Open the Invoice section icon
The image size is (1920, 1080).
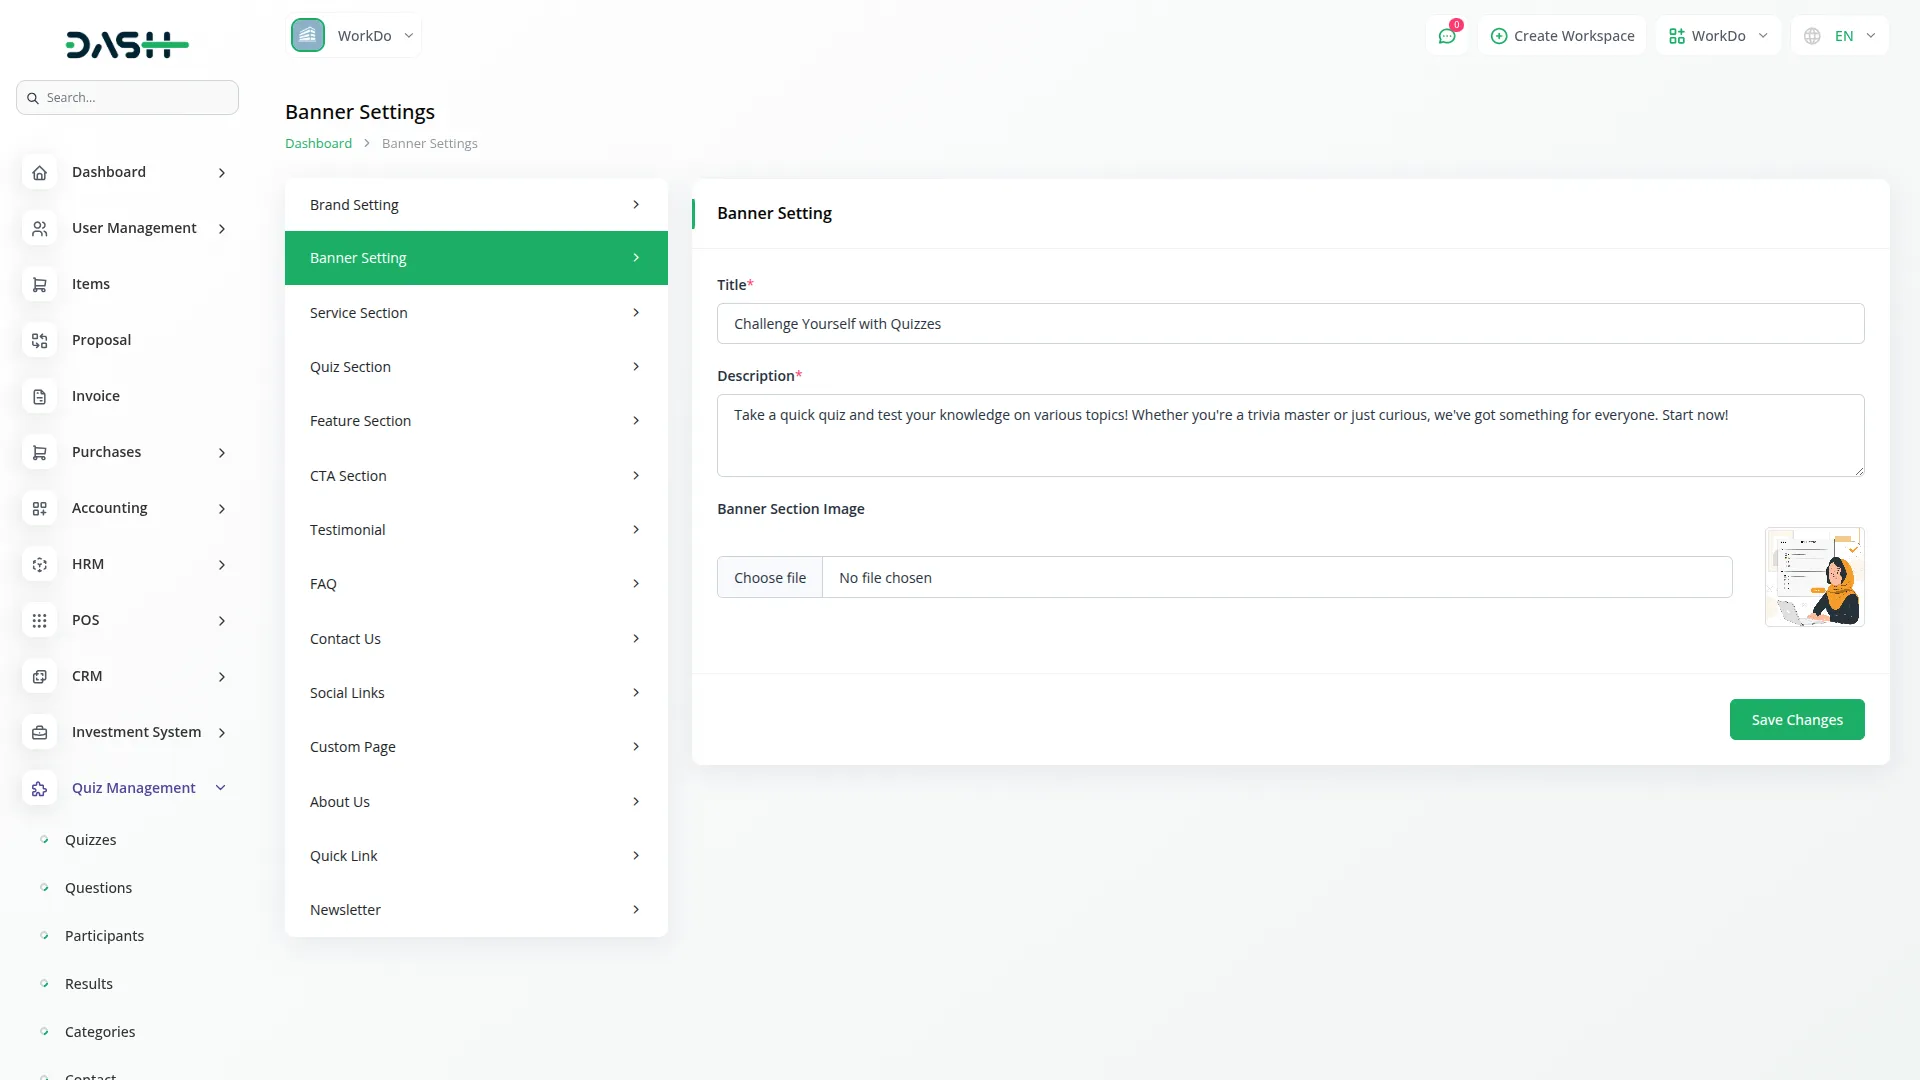(39, 396)
